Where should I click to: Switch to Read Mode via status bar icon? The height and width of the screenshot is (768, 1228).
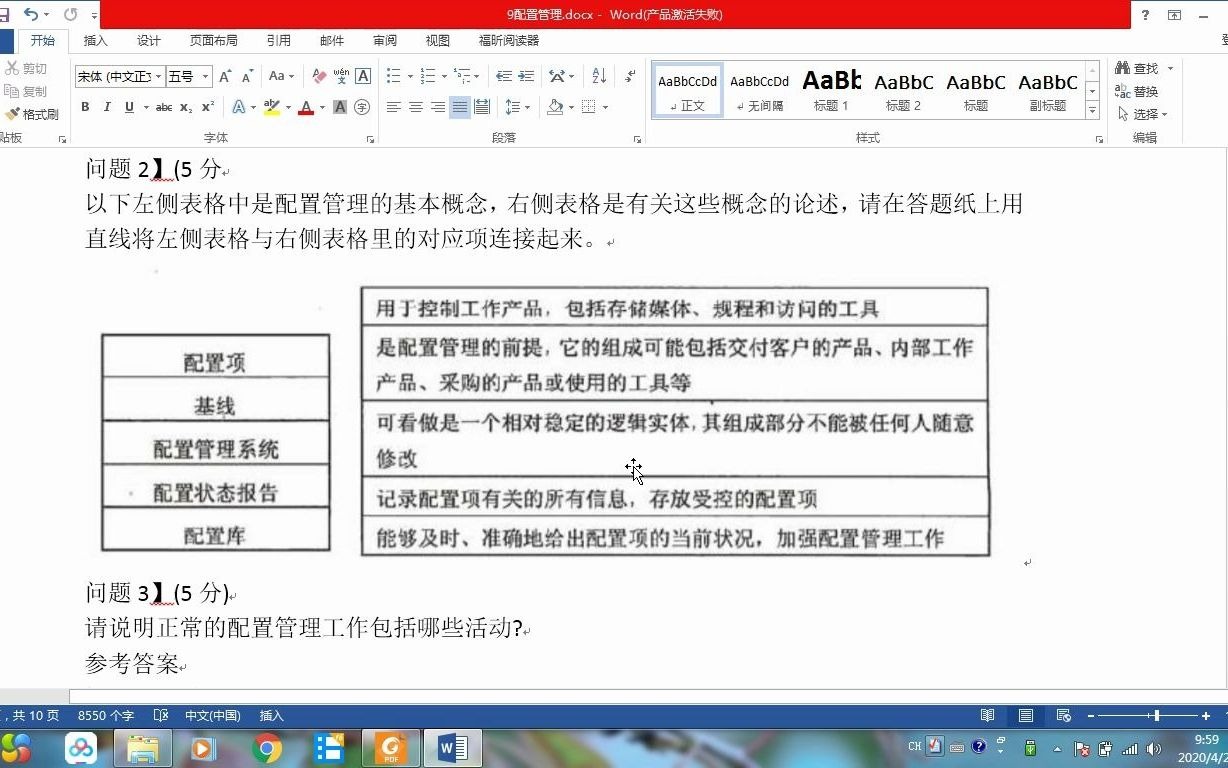(987, 716)
